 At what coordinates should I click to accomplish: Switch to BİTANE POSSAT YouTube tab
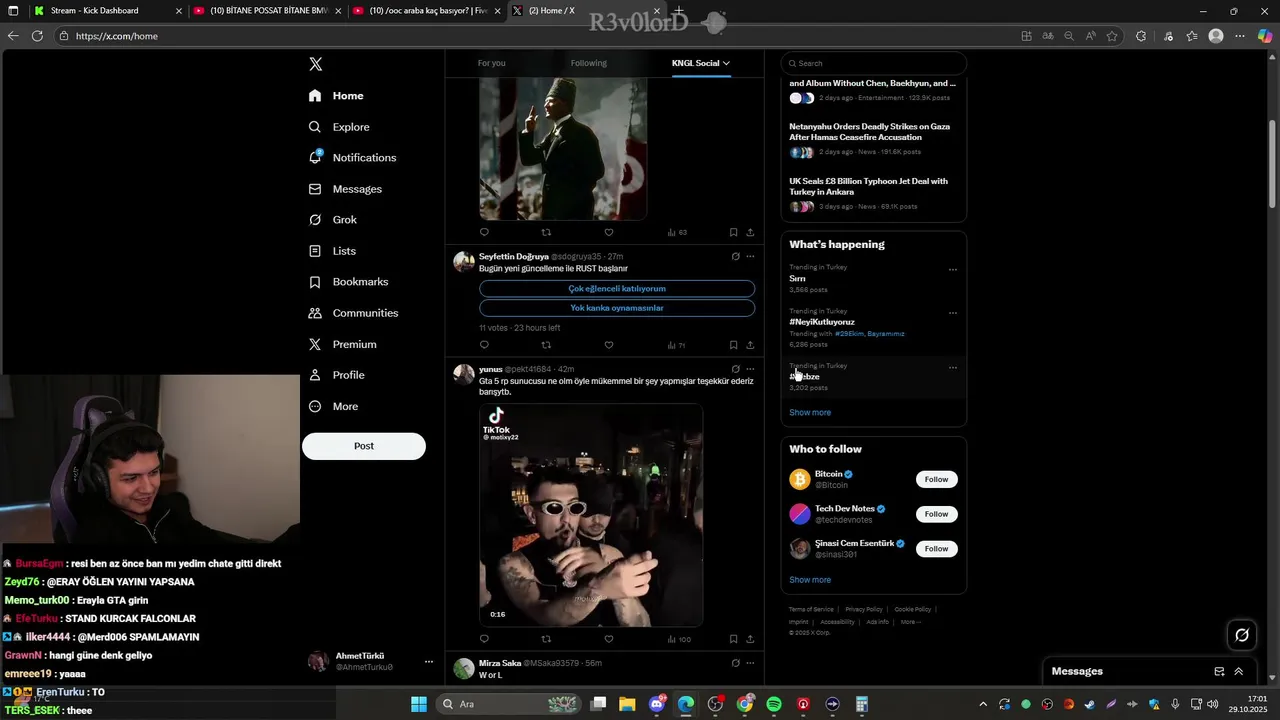tap(265, 11)
